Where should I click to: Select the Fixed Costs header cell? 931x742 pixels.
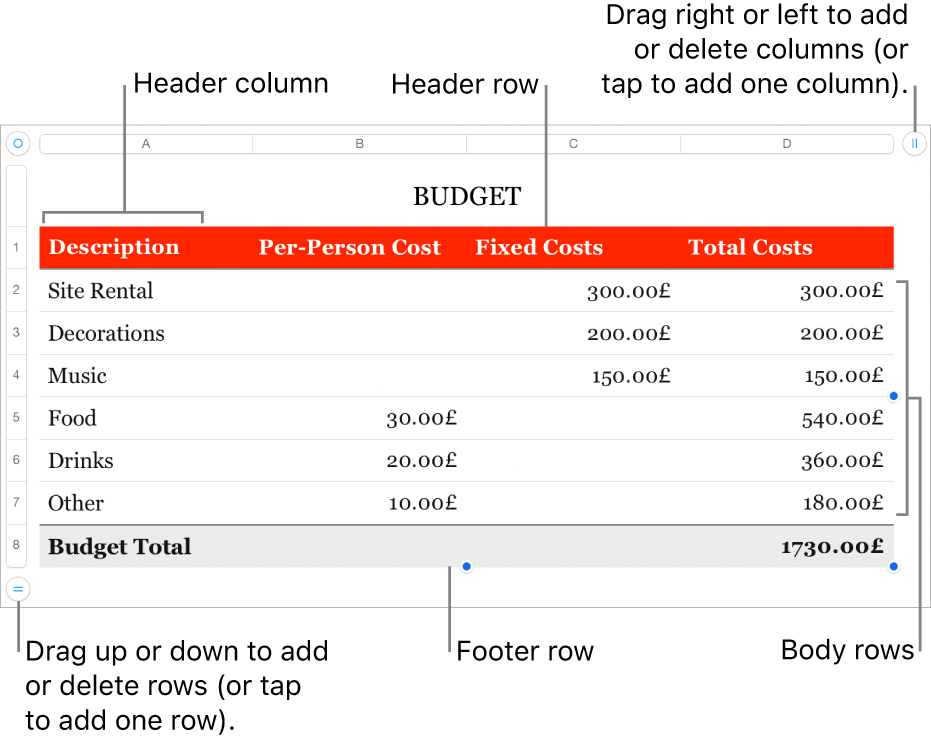[539, 248]
